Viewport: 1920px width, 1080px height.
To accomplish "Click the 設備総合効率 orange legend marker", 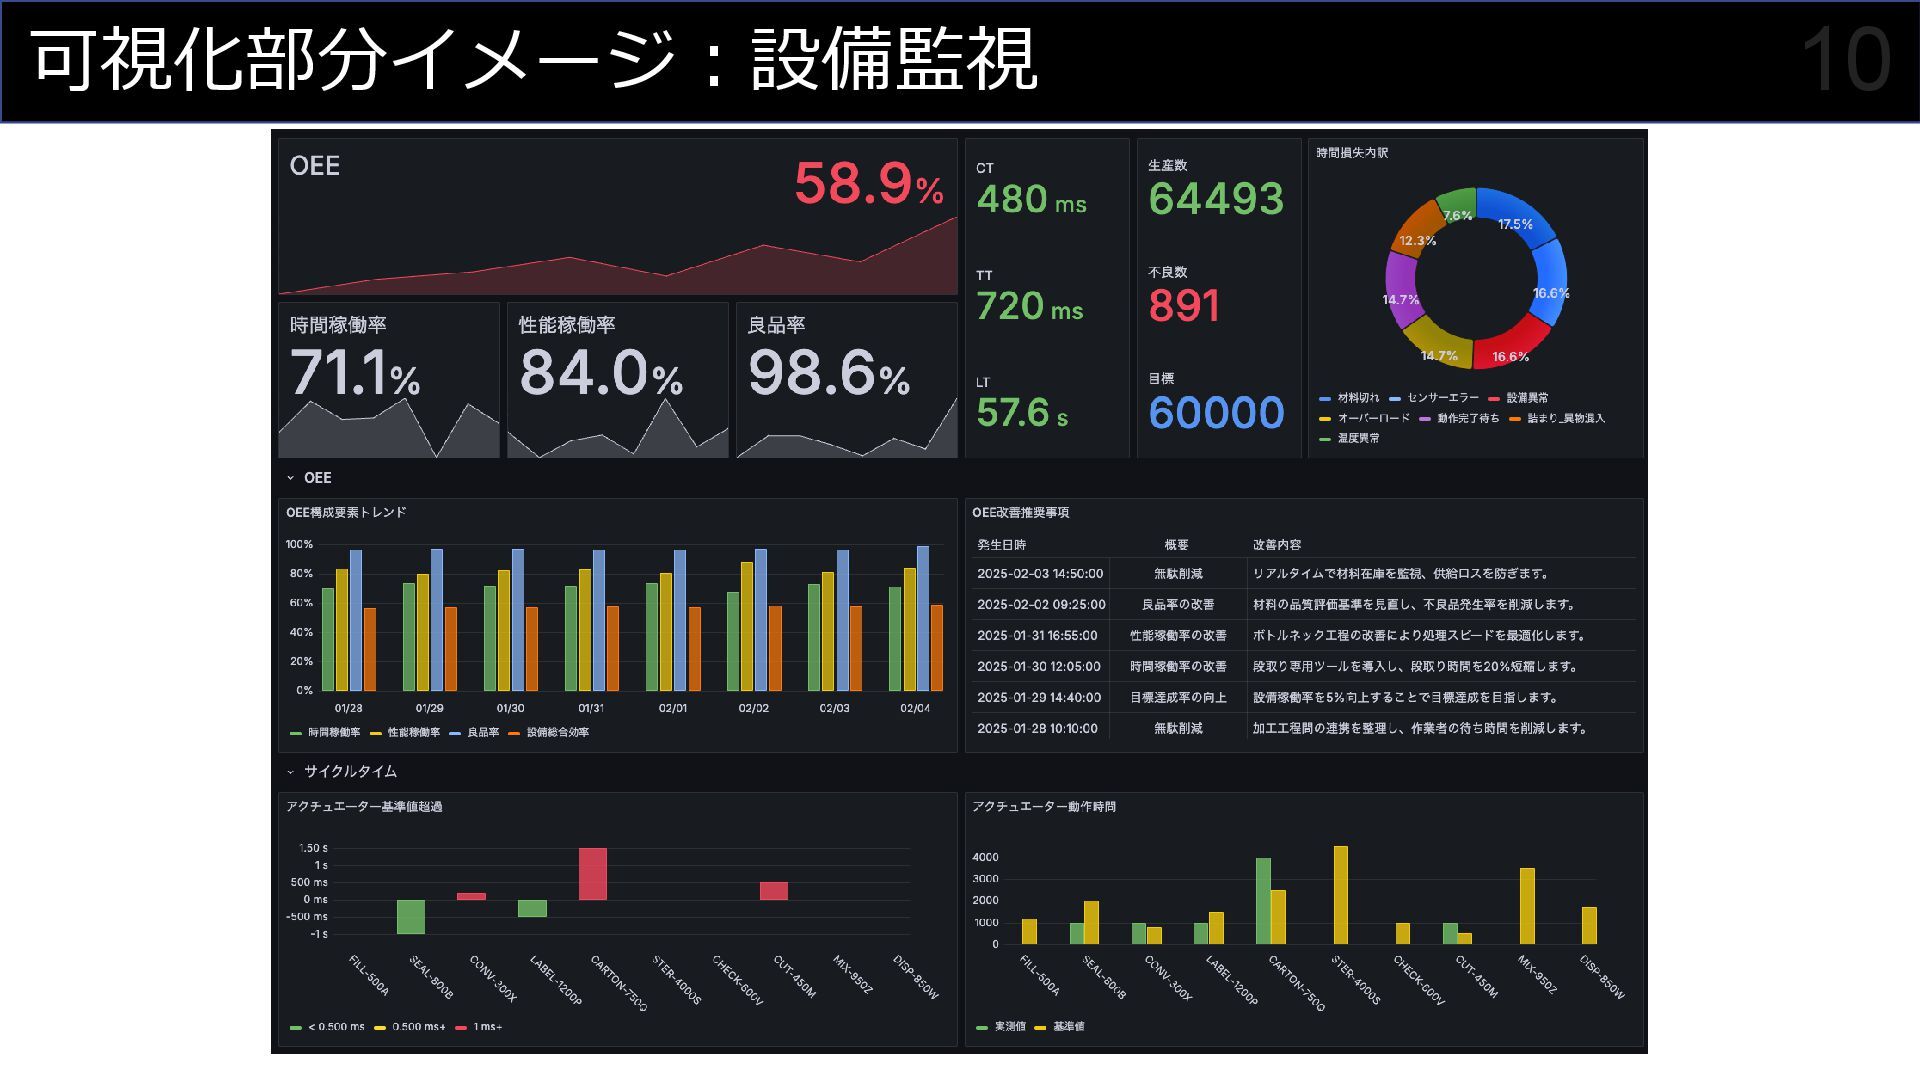I will (514, 734).
